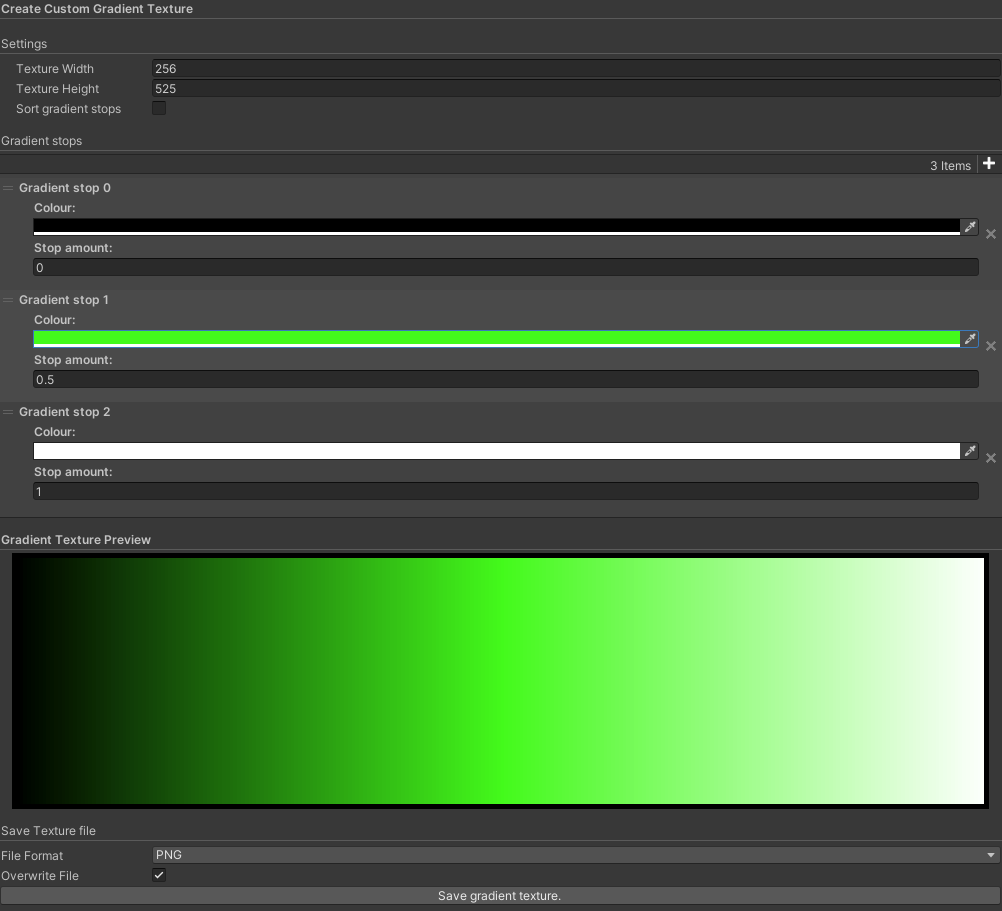
Task: Click Create Custom Gradient Texture title
Action: click(x=97, y=9)
